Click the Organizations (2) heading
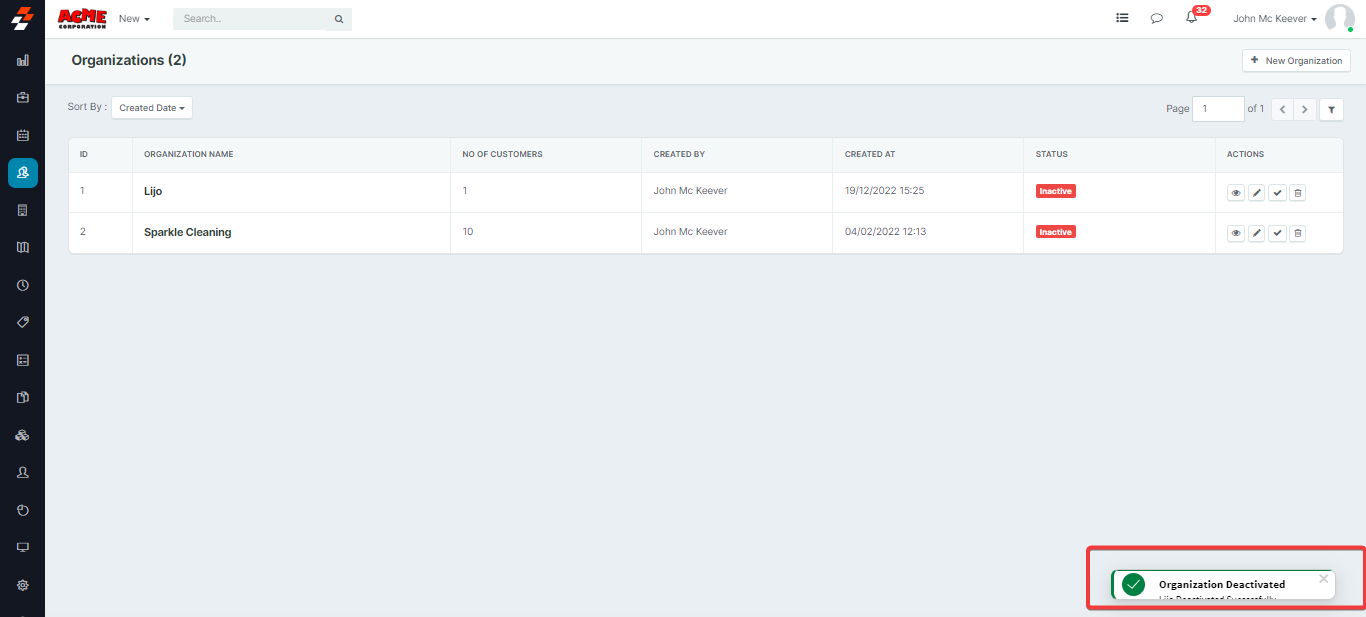The width and height of the screenshot is (1366, 617). (129, 60)
